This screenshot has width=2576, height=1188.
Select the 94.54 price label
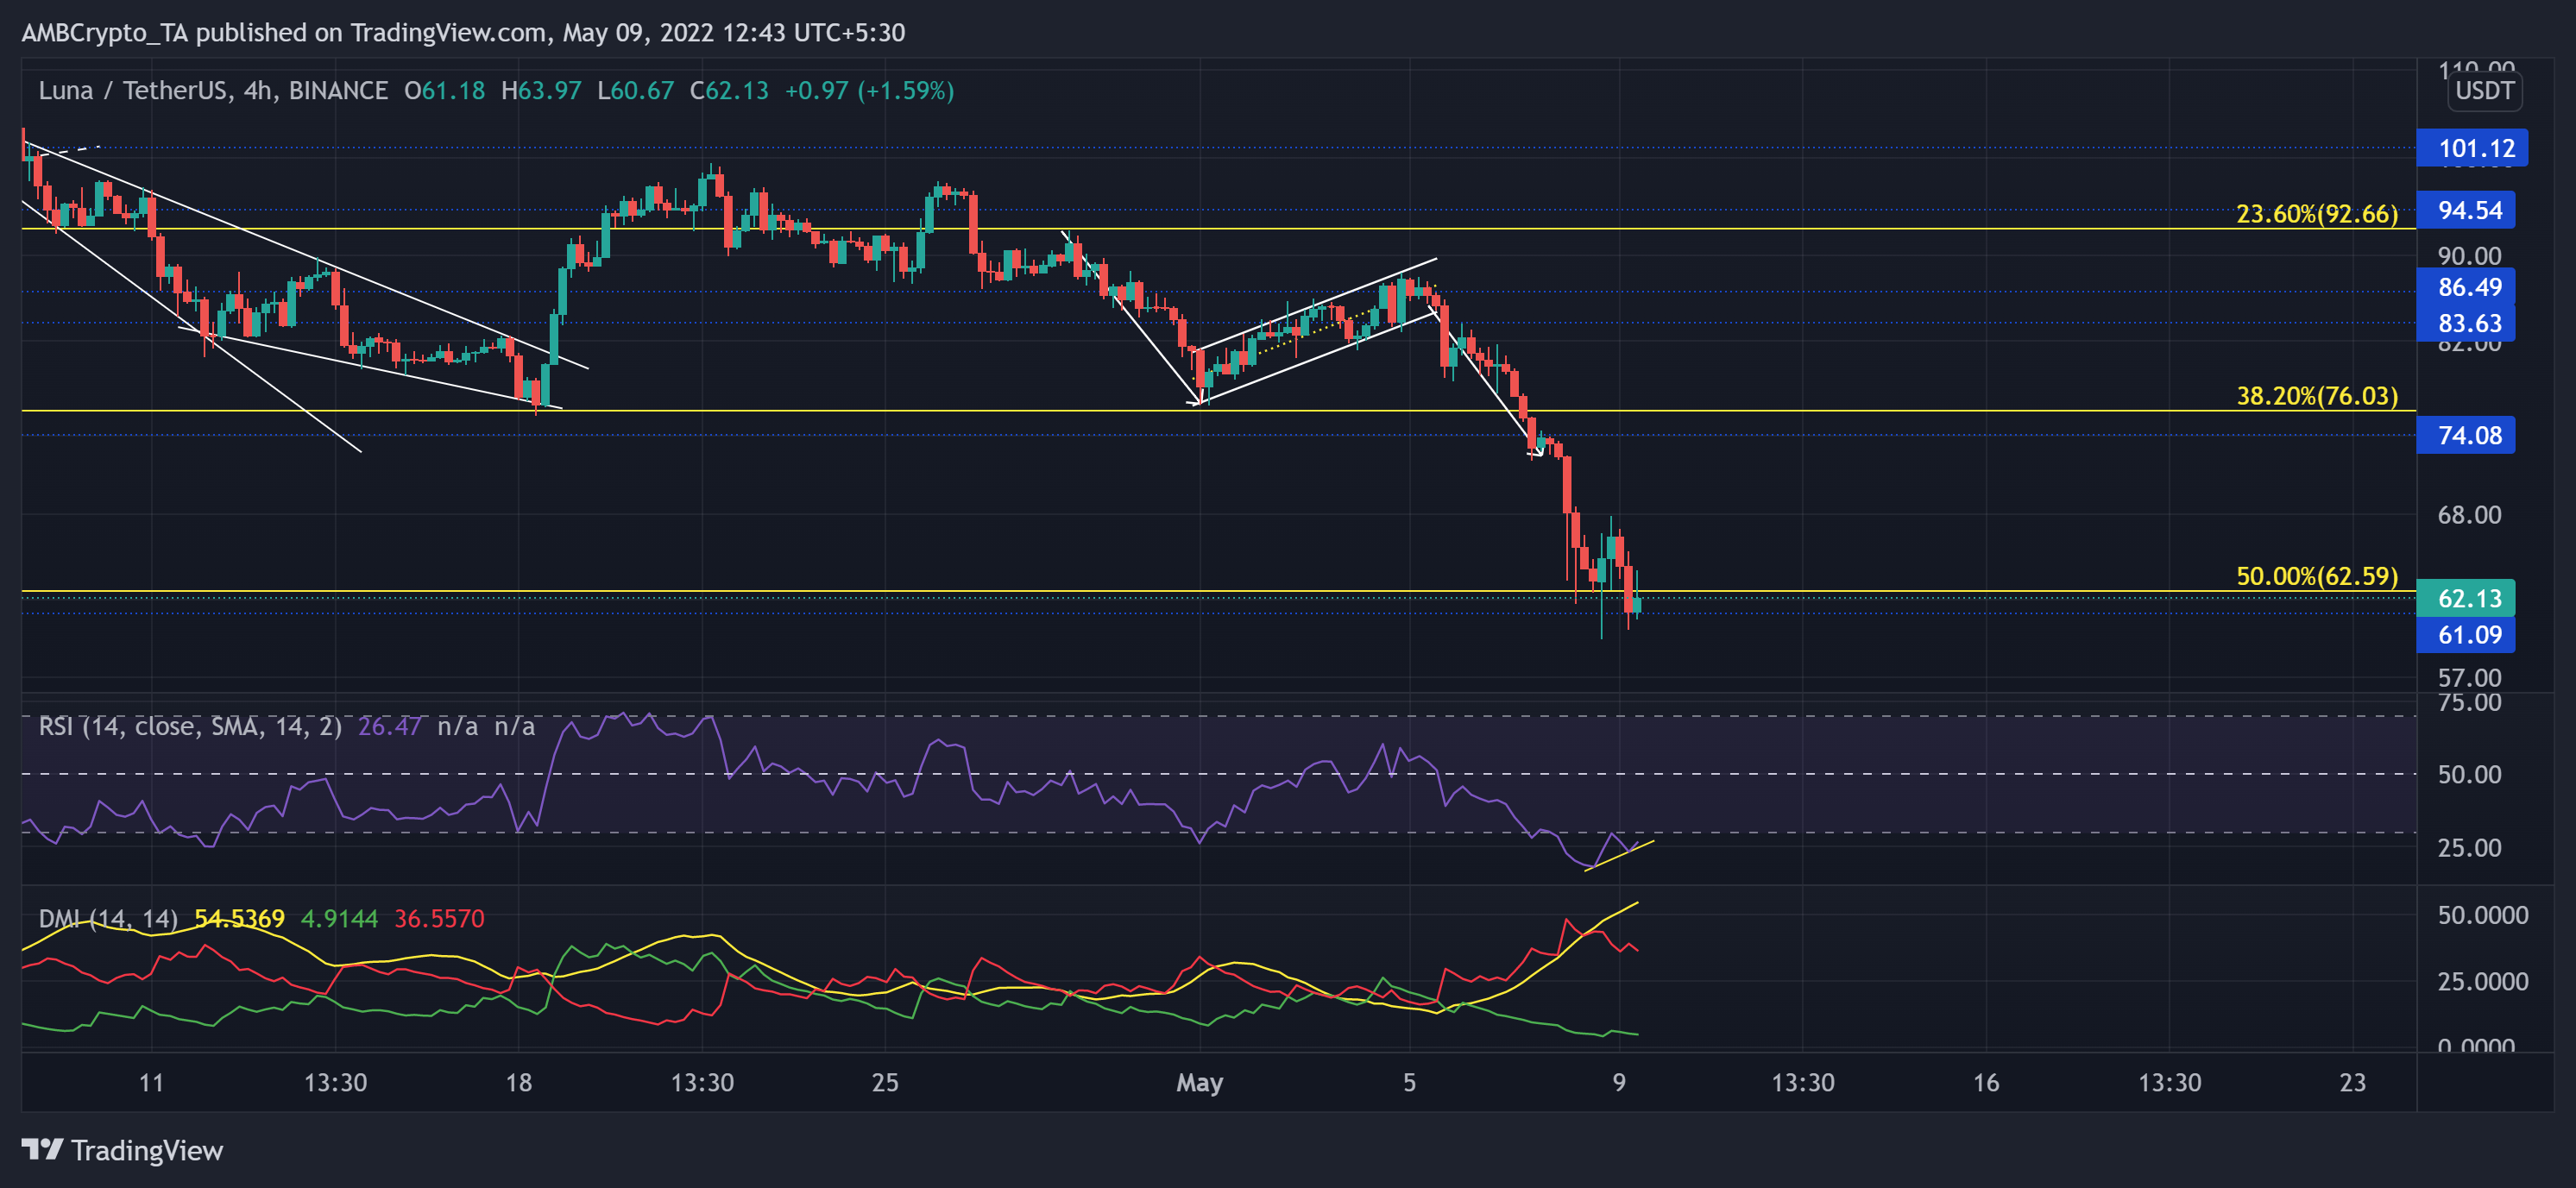pos(2465,210)
